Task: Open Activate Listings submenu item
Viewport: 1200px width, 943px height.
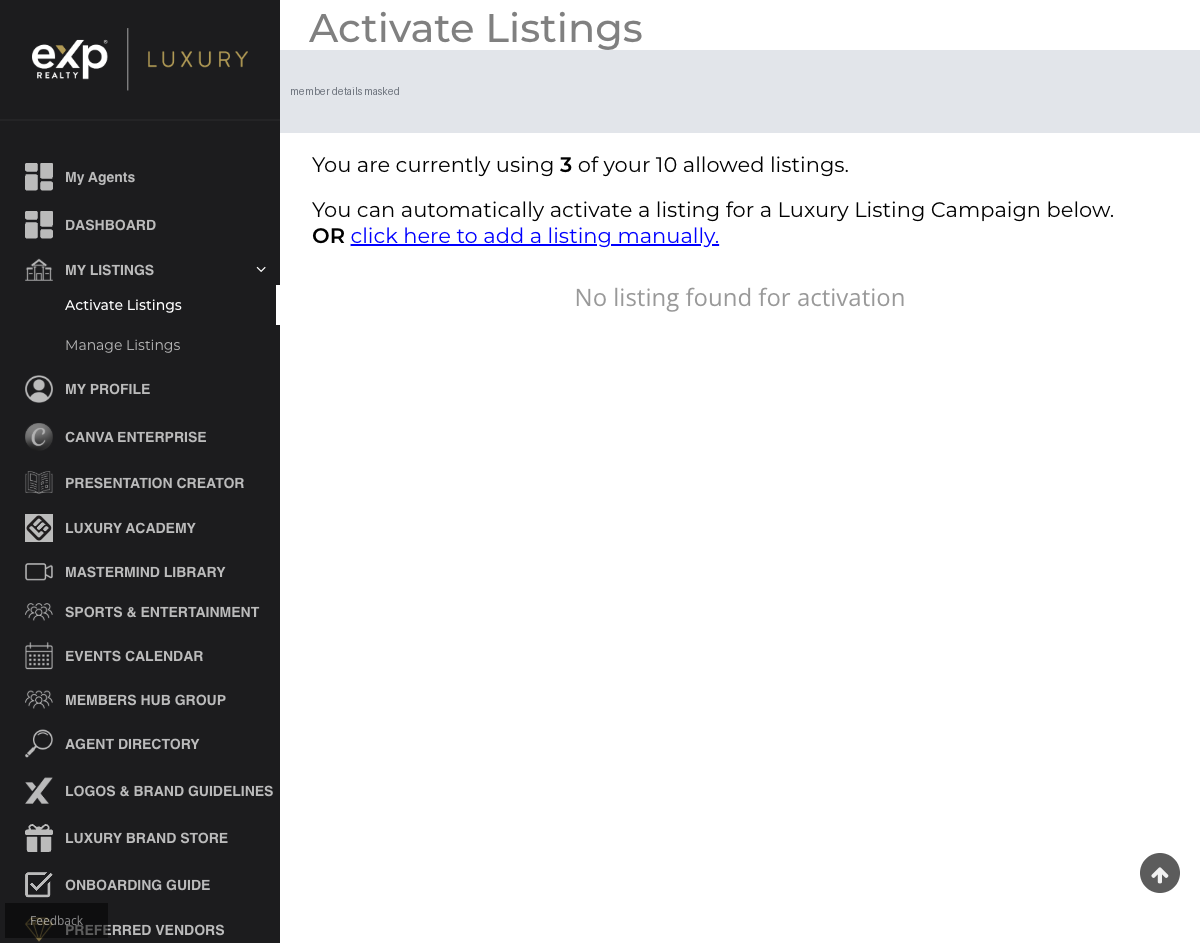Action: [123, 305]
